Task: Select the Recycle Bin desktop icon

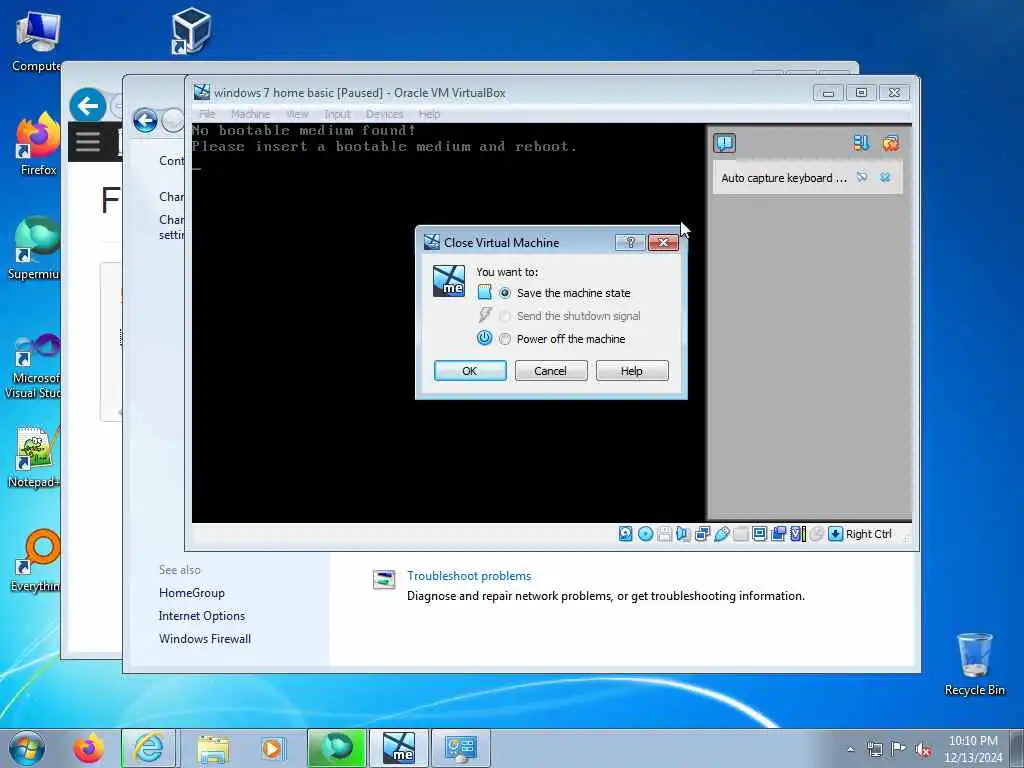Action: 974,664
